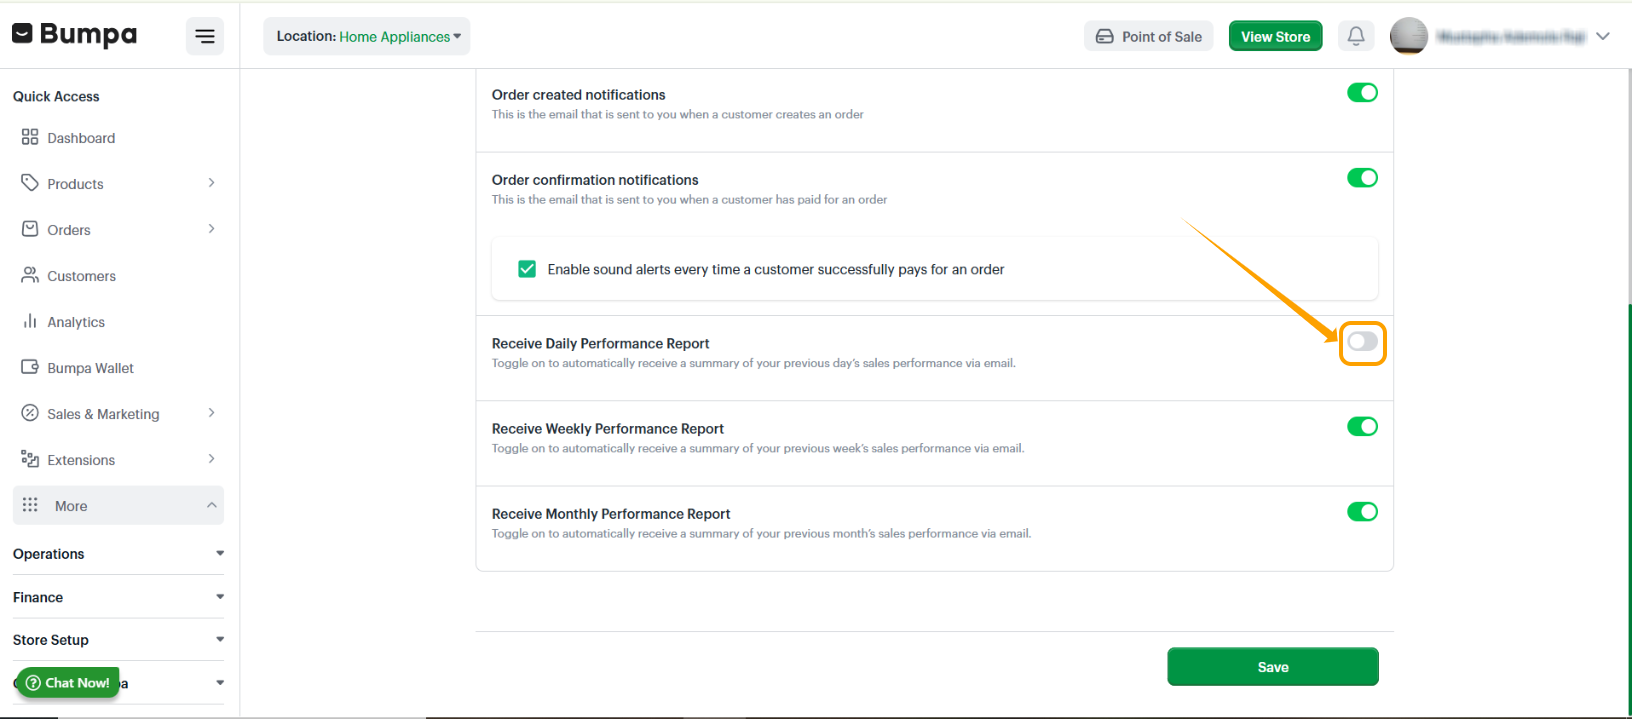The width and height of the screenshot is (1632, 719).
Task: Click the Products tag icon
Action: point(30,183)
